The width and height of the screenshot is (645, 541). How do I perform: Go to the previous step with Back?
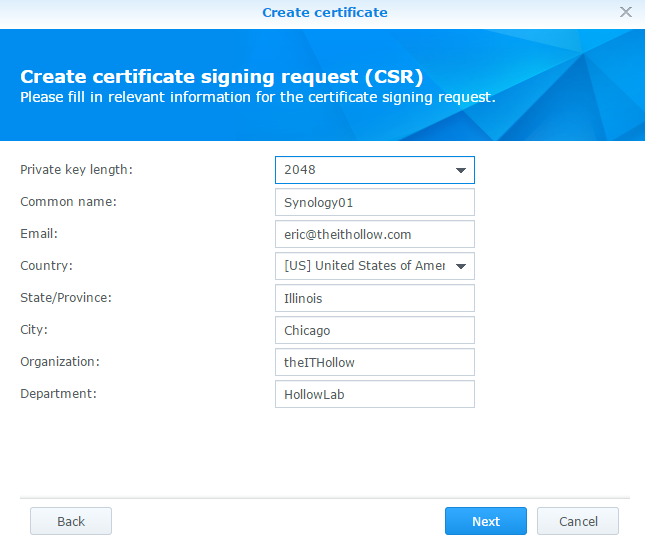coord(71,521)
